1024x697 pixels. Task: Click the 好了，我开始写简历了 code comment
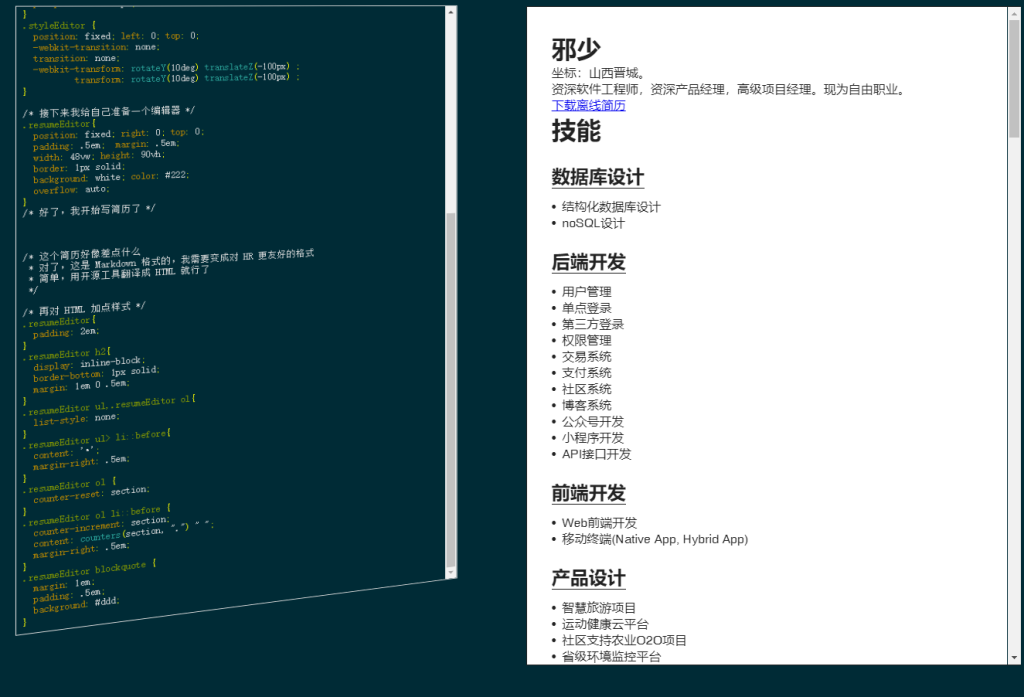90,212
